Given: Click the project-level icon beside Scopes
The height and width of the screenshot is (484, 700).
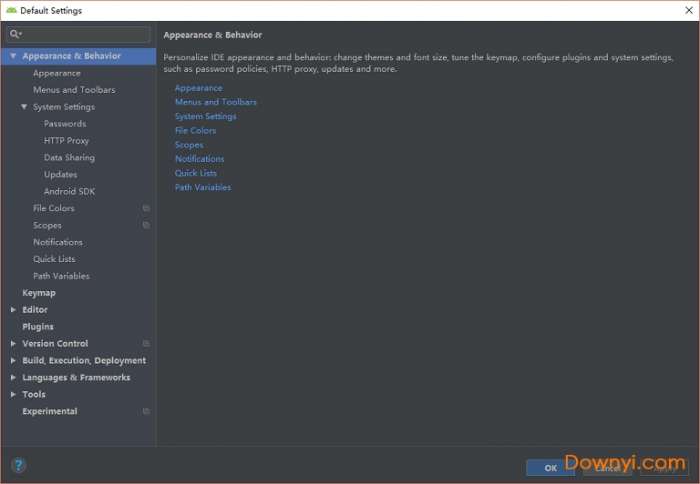Looking at the screenshot, I should point(146,225).
